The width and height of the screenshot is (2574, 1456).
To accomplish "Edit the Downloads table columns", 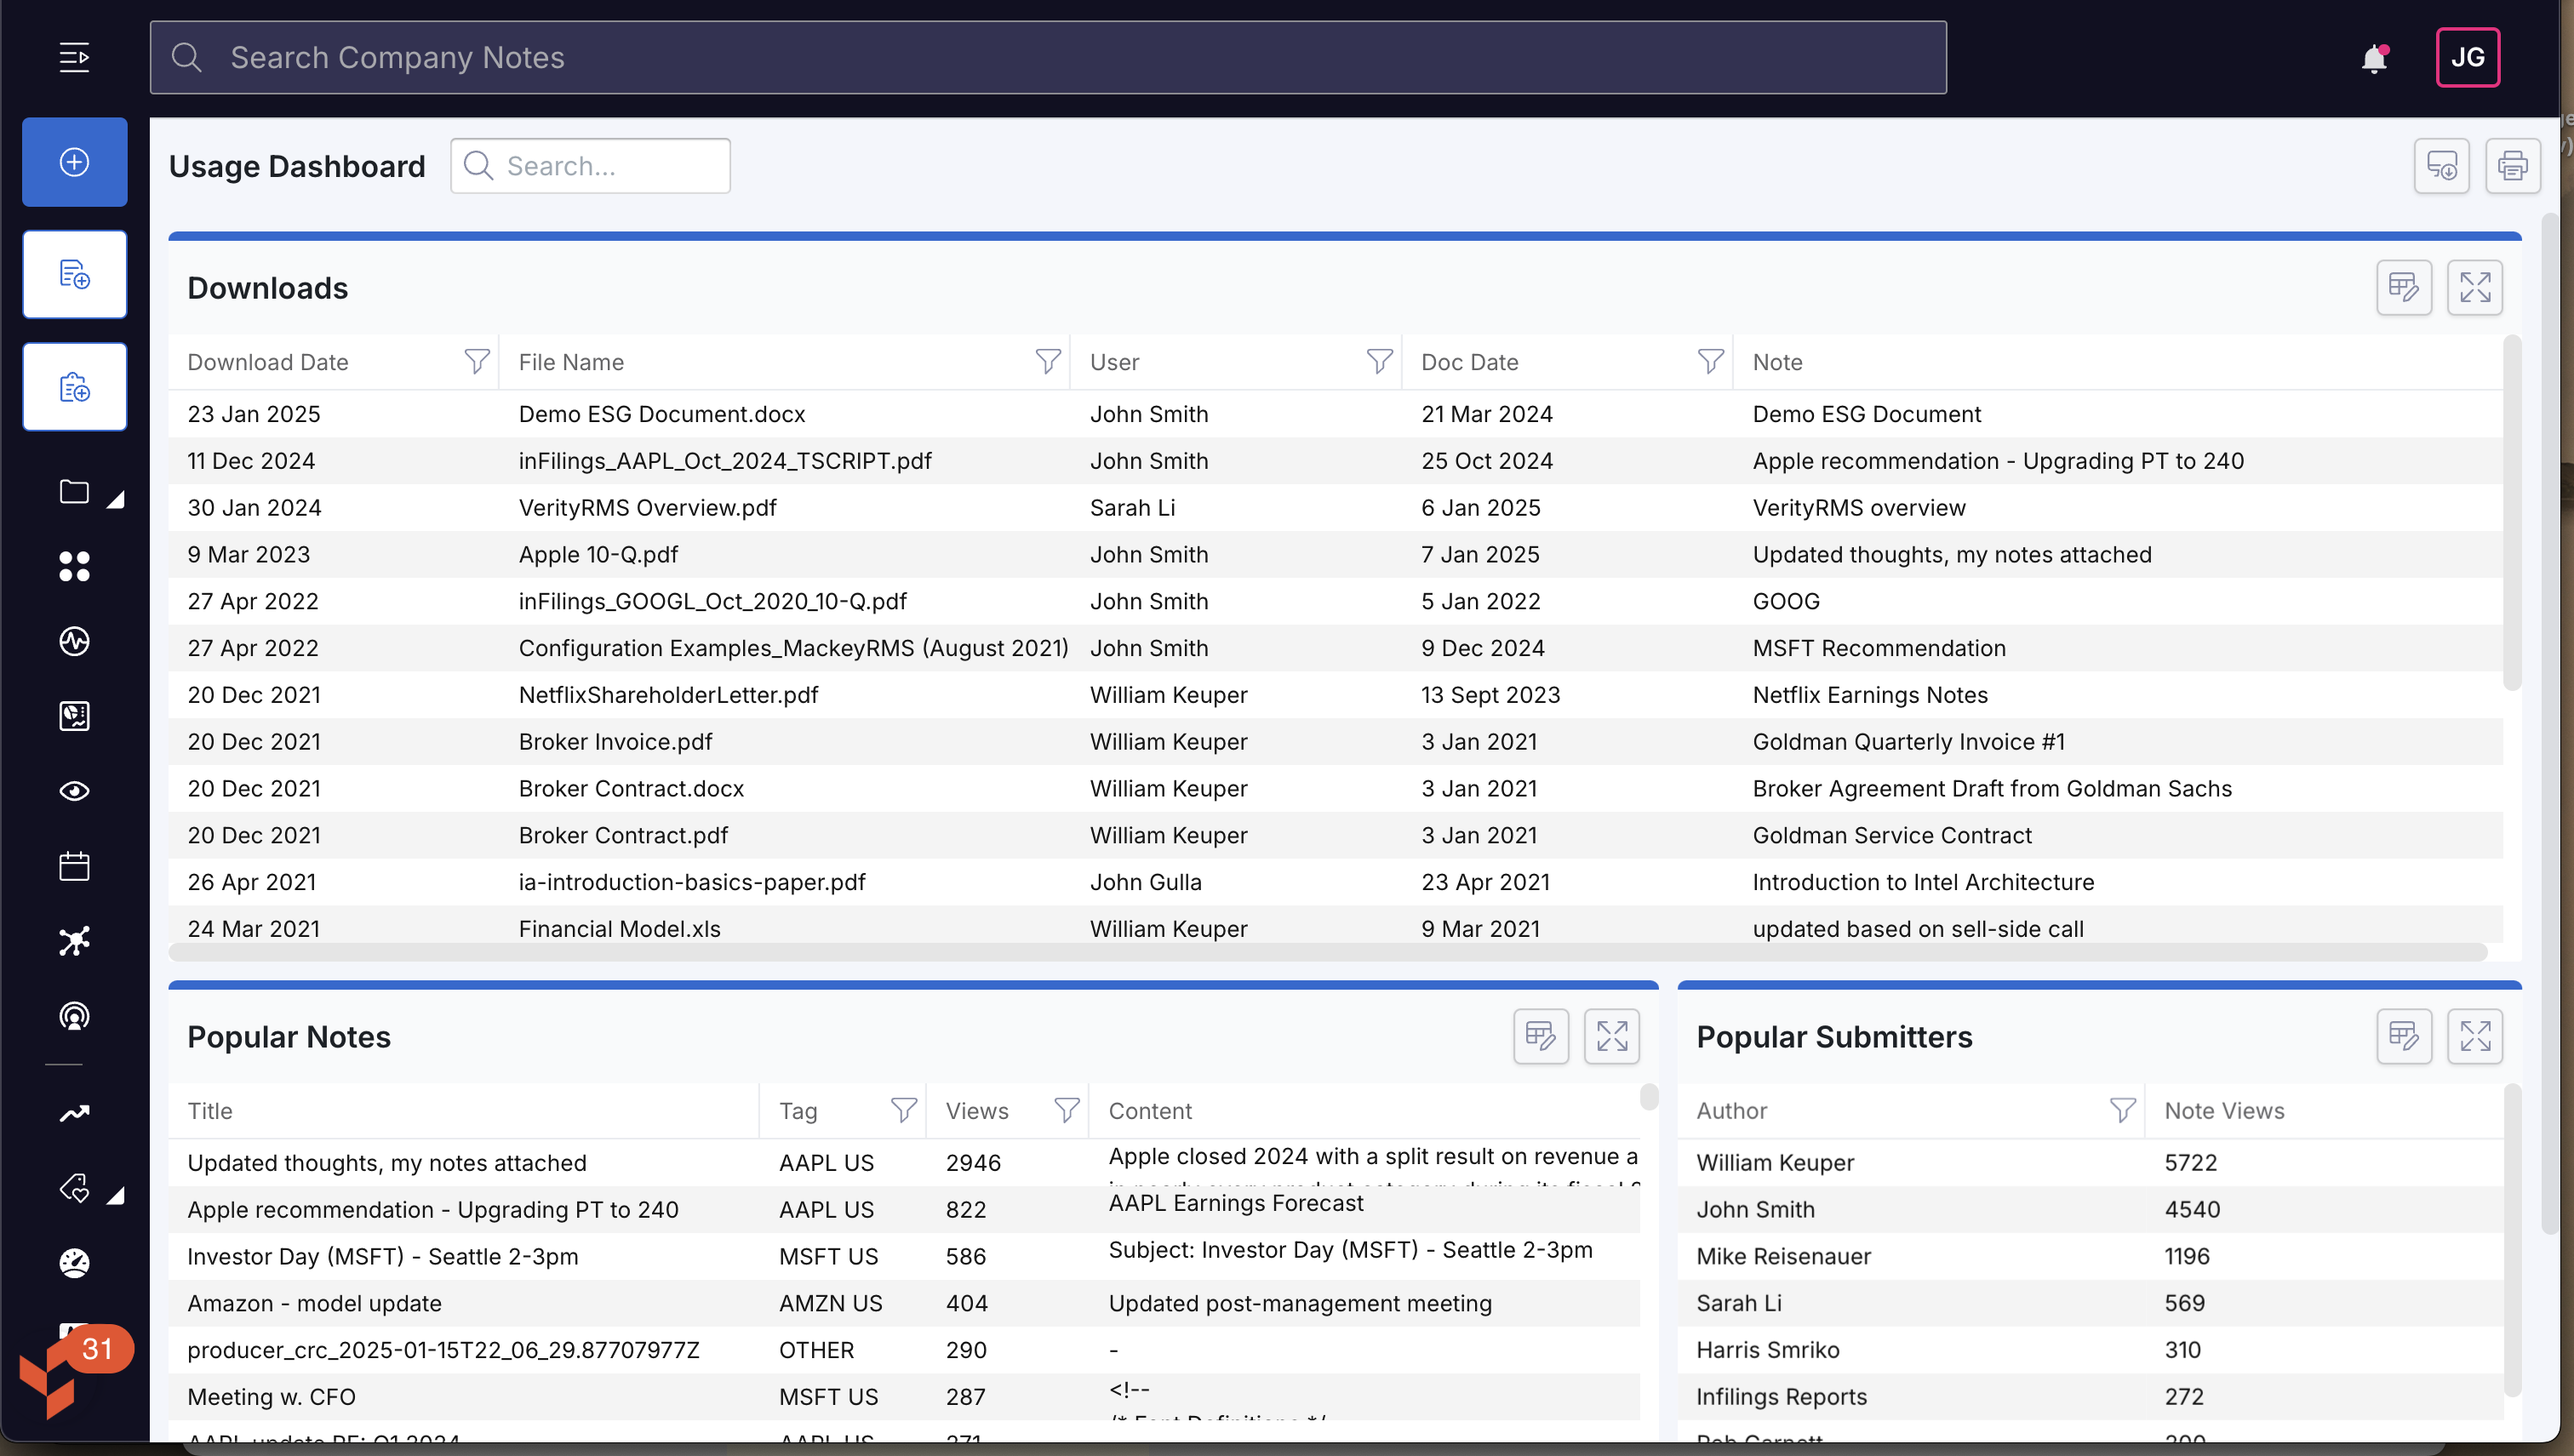I will tap(2403, 288).
